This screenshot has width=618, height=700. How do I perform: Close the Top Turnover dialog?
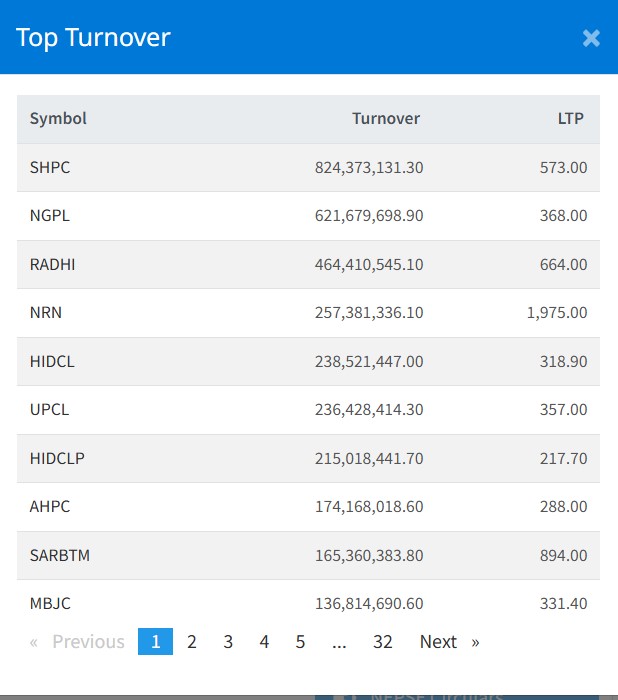point(591,38)
